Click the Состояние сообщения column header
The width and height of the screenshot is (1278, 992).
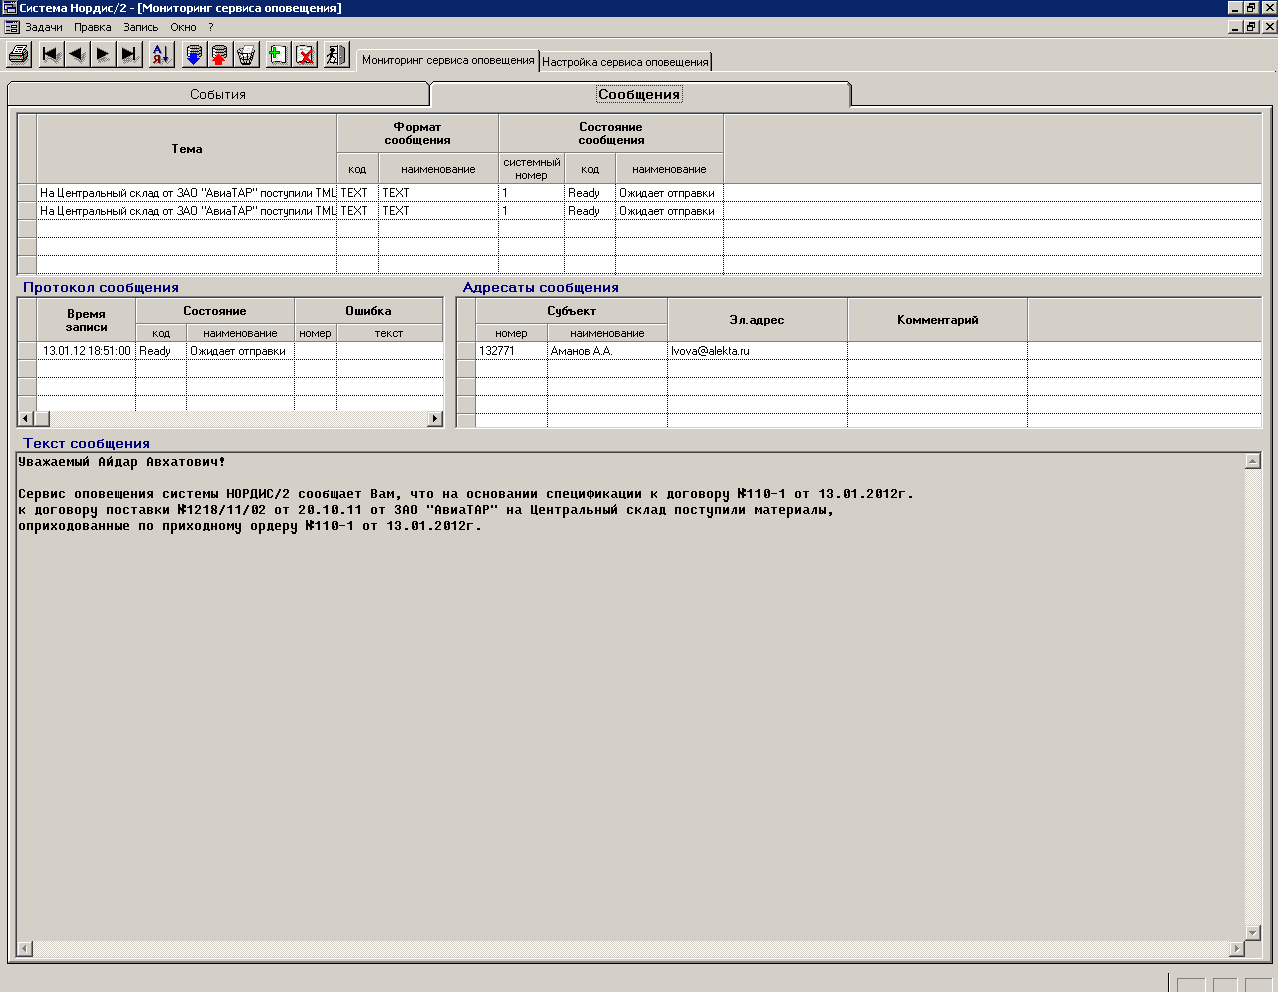[611, 134]
